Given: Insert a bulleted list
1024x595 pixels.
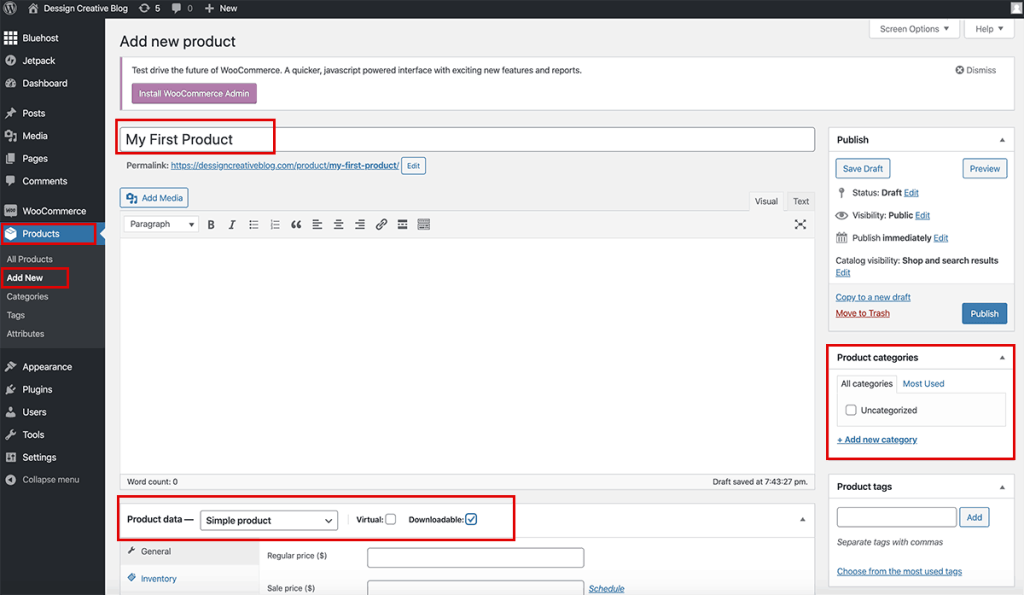Looking at the screenshot, I should tap(253, 225).
